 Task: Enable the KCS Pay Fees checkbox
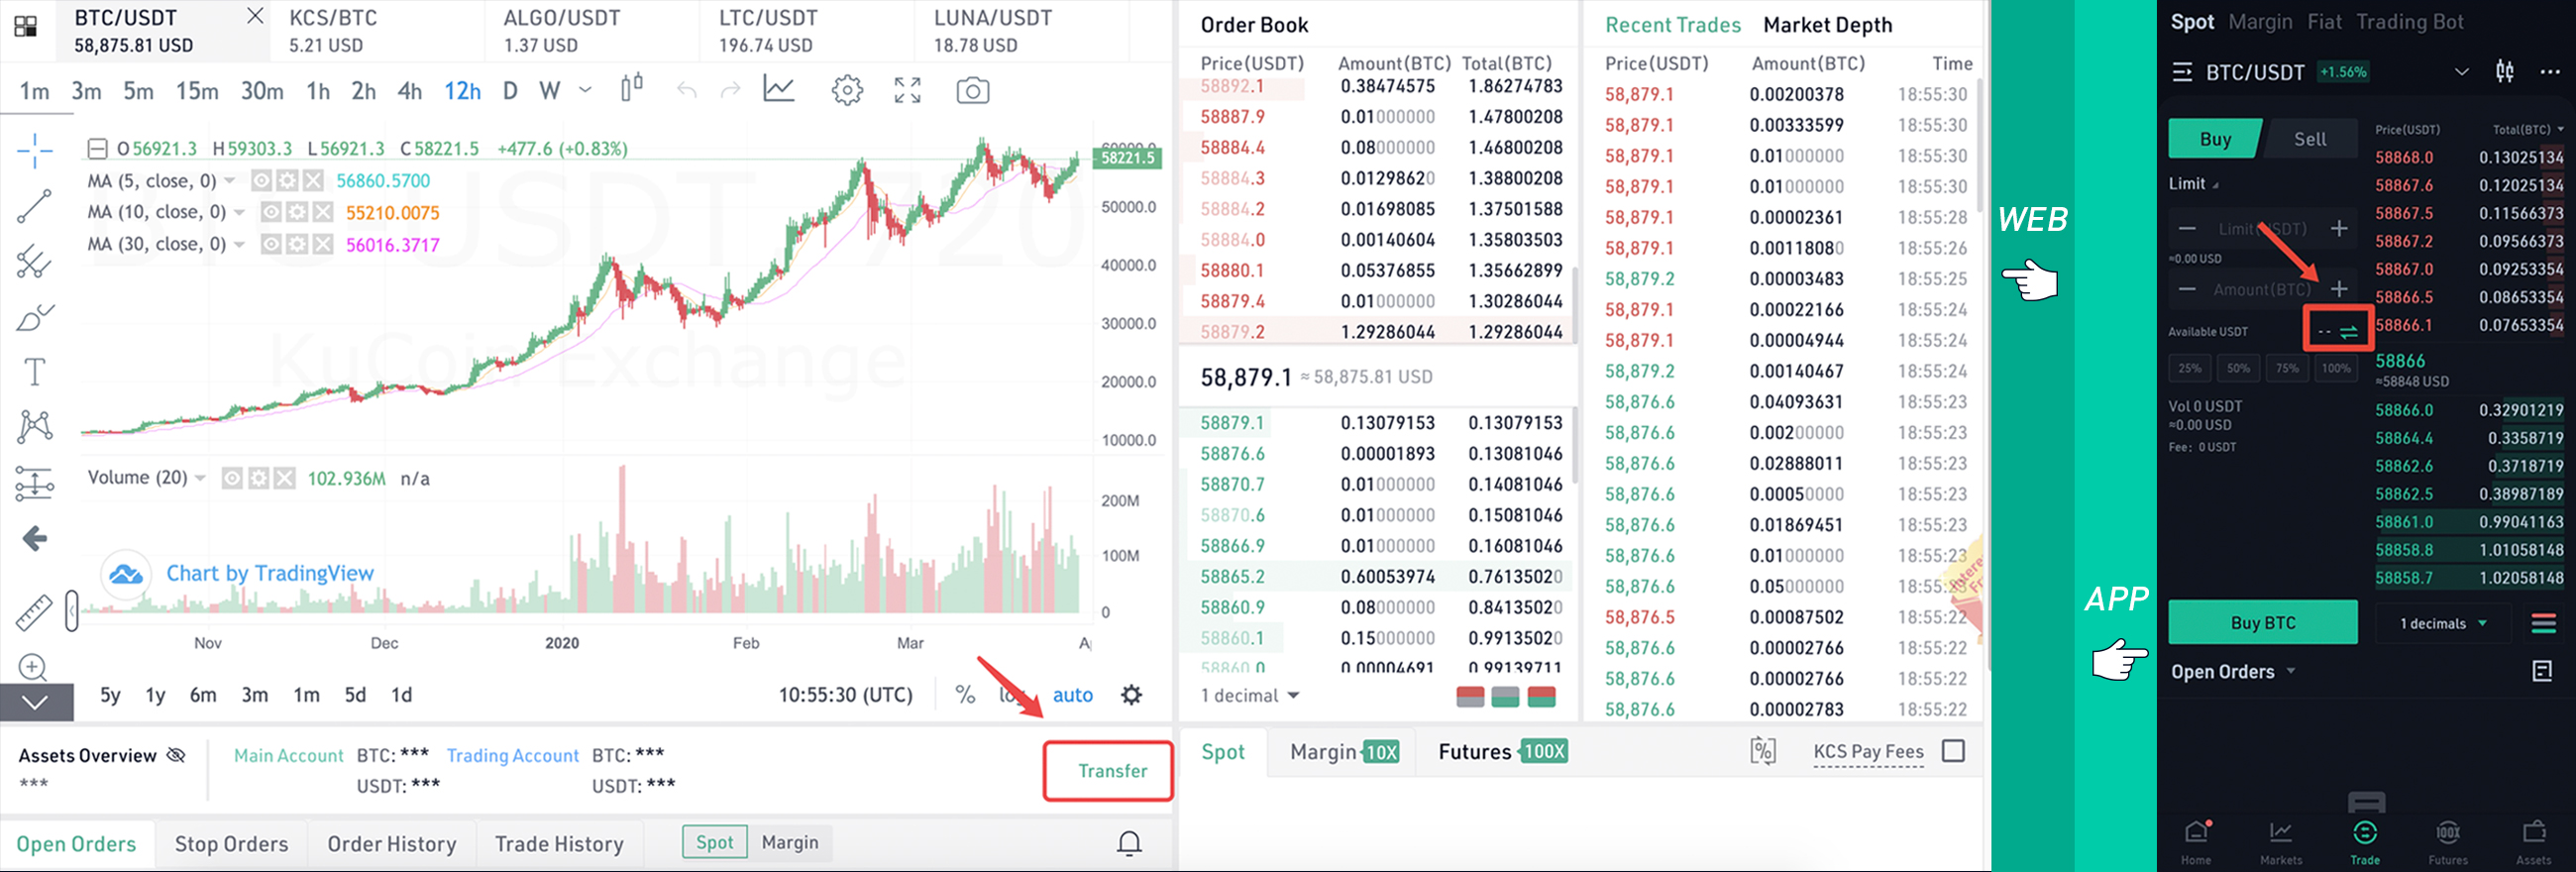click(1952, 751)
